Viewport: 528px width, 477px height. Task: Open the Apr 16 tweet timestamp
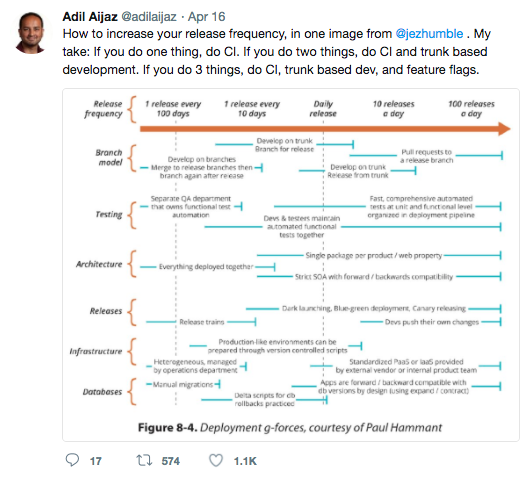(206, 16)
